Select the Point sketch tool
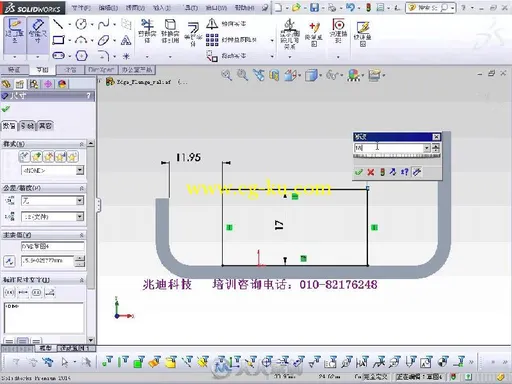 pos(126,56)
